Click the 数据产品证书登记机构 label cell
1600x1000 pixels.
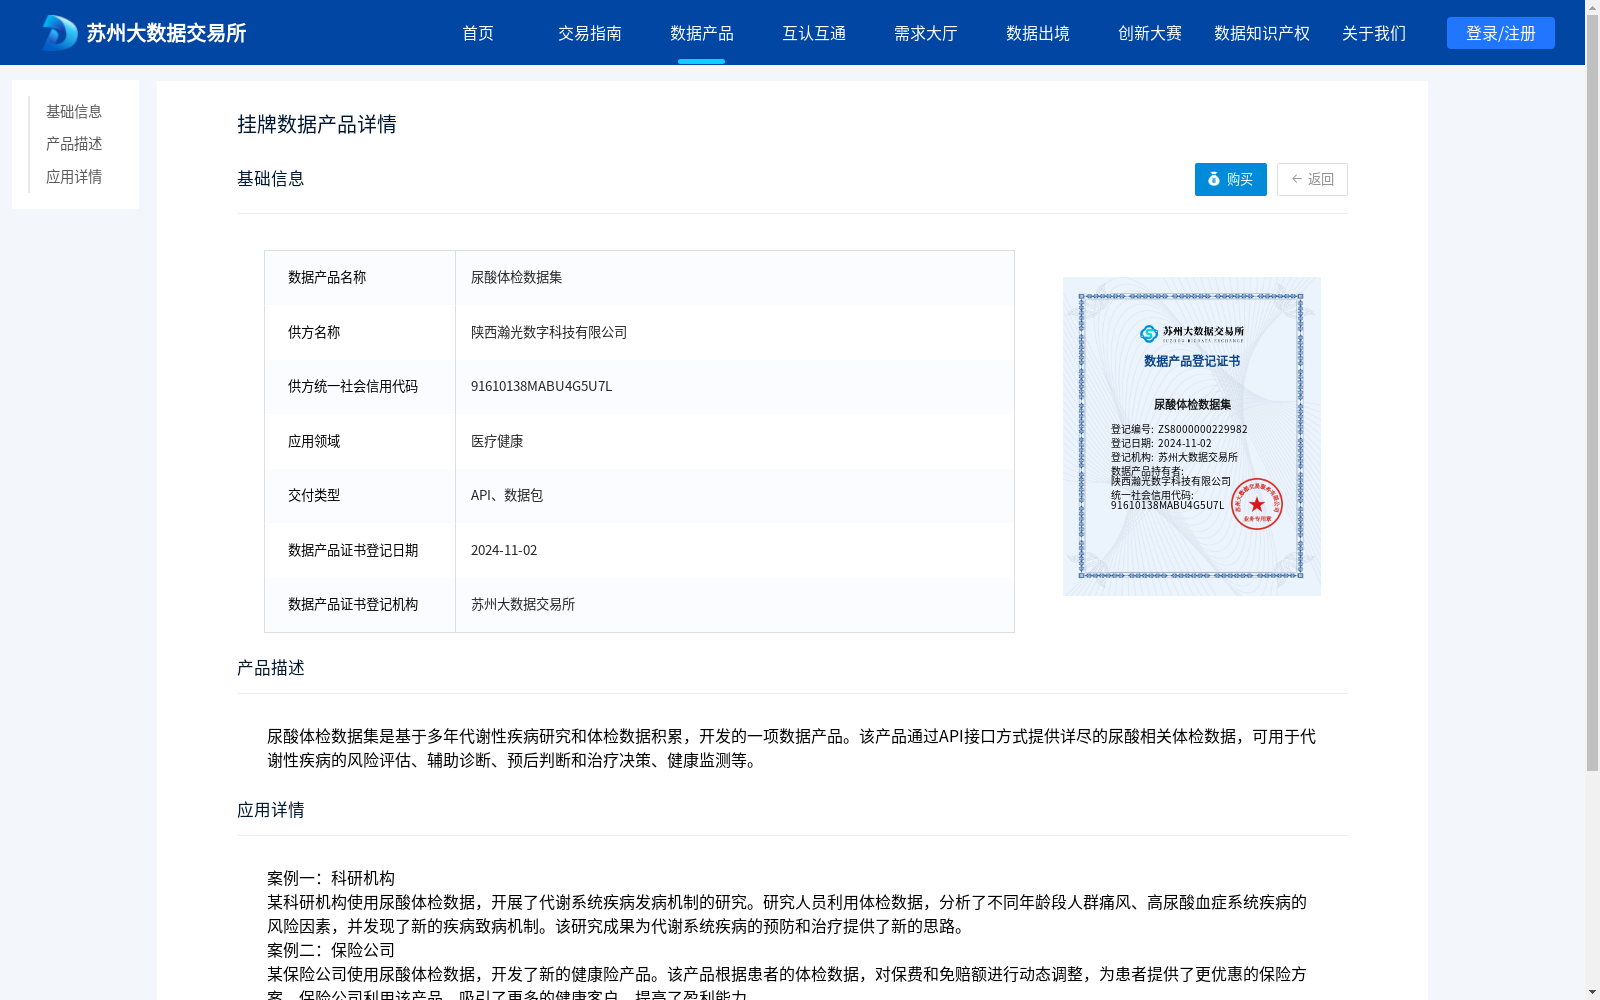(360, 604)
